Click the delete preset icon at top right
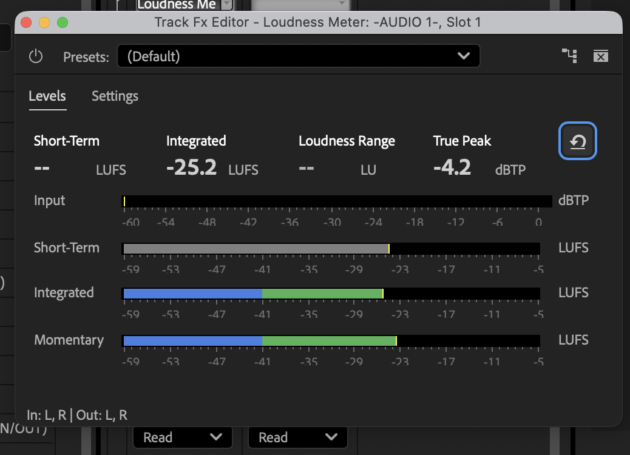Viewport: 630px width, 455px height. pos(601,56)
